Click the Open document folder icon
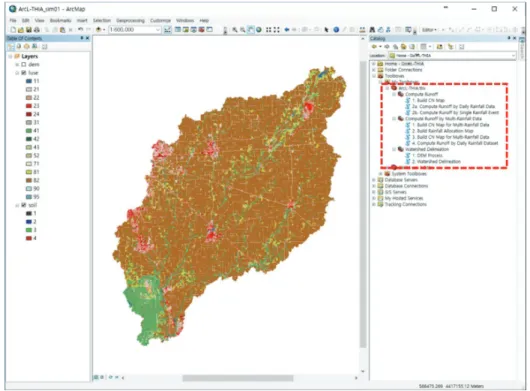Viewport: 530px width, 391px height. pos(21,30)
